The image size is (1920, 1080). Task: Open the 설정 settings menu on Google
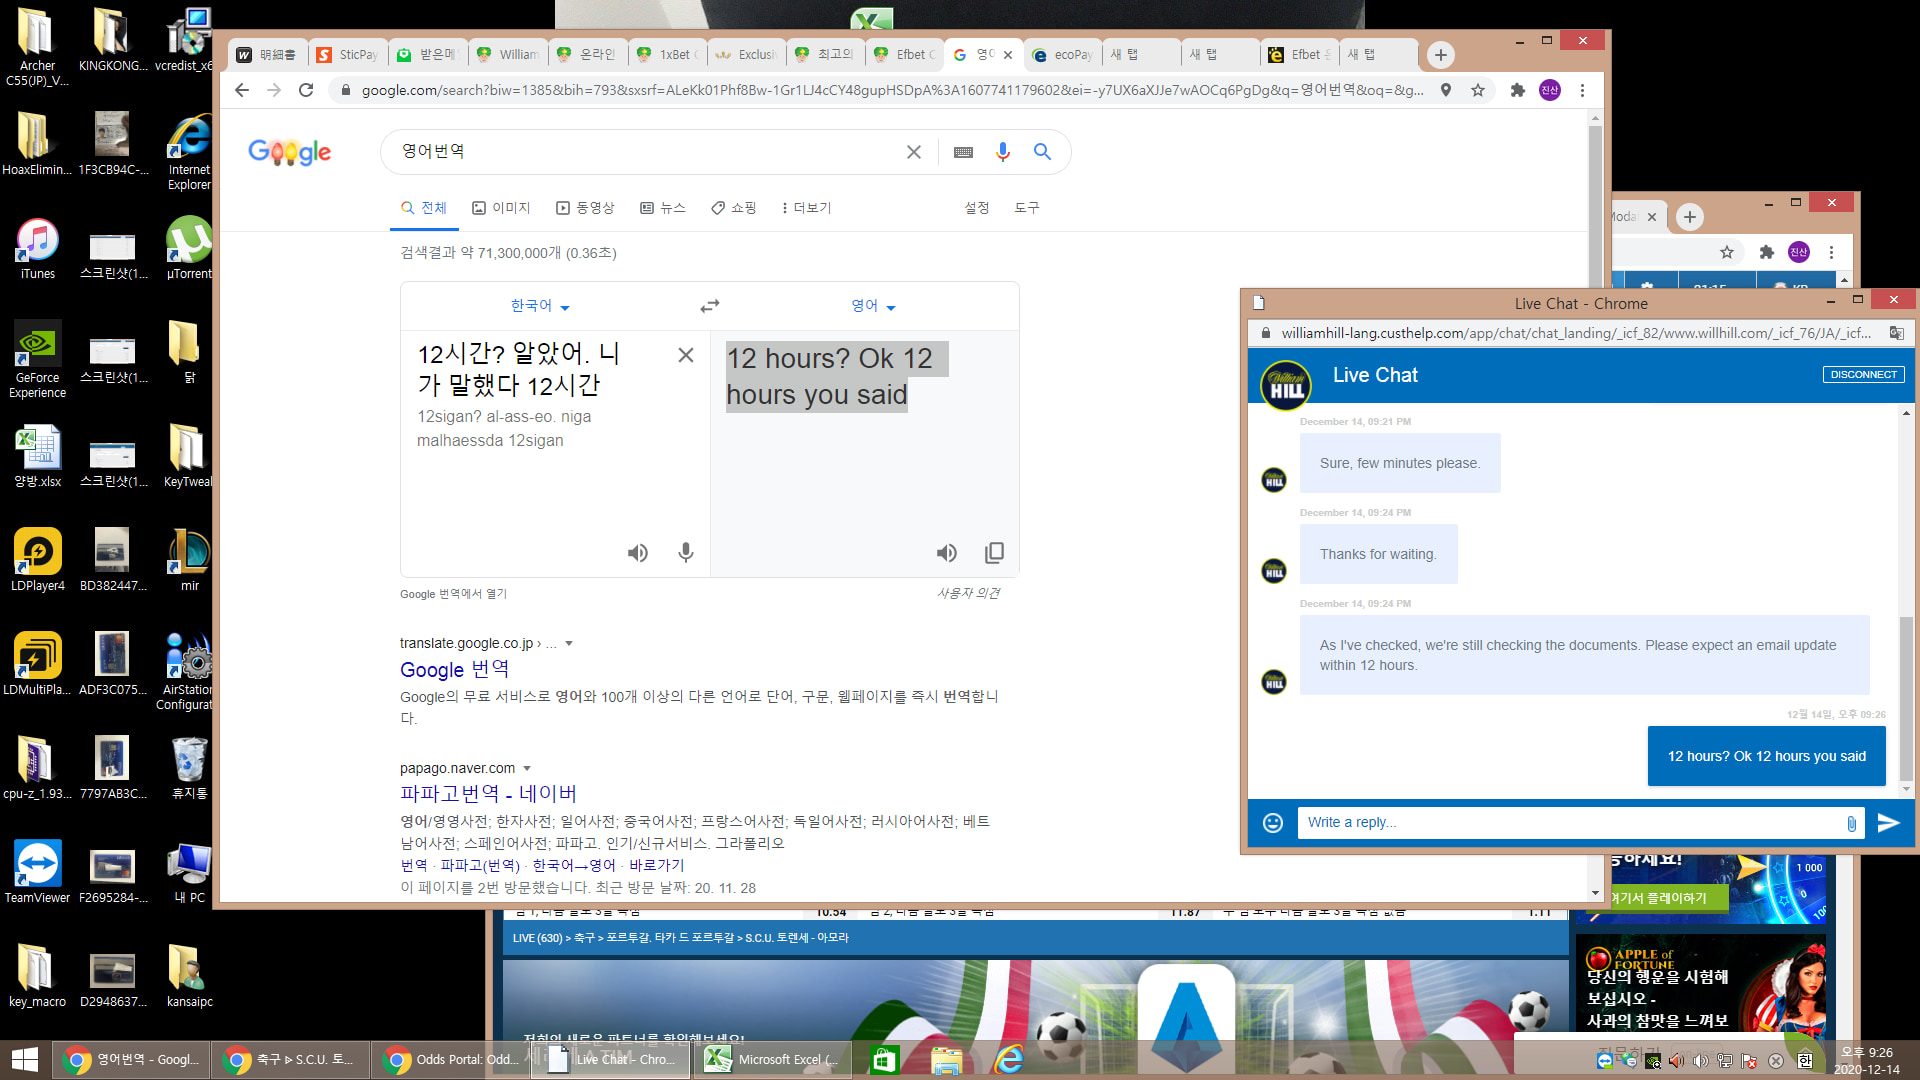click(977, 208)
